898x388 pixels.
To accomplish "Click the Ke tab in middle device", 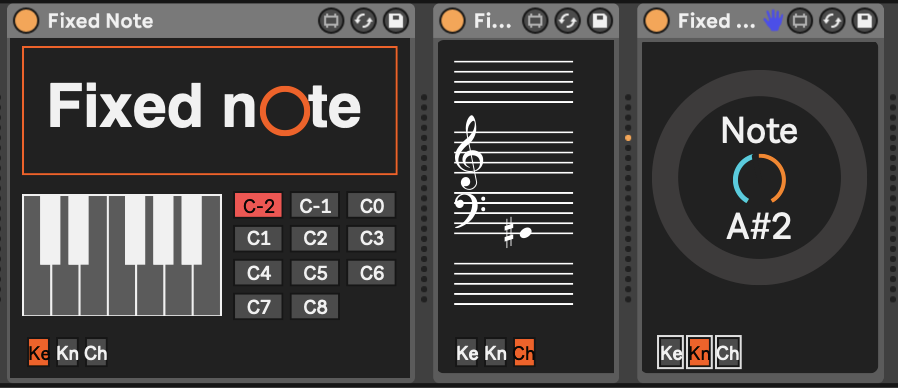I will (x=467, y=352).
